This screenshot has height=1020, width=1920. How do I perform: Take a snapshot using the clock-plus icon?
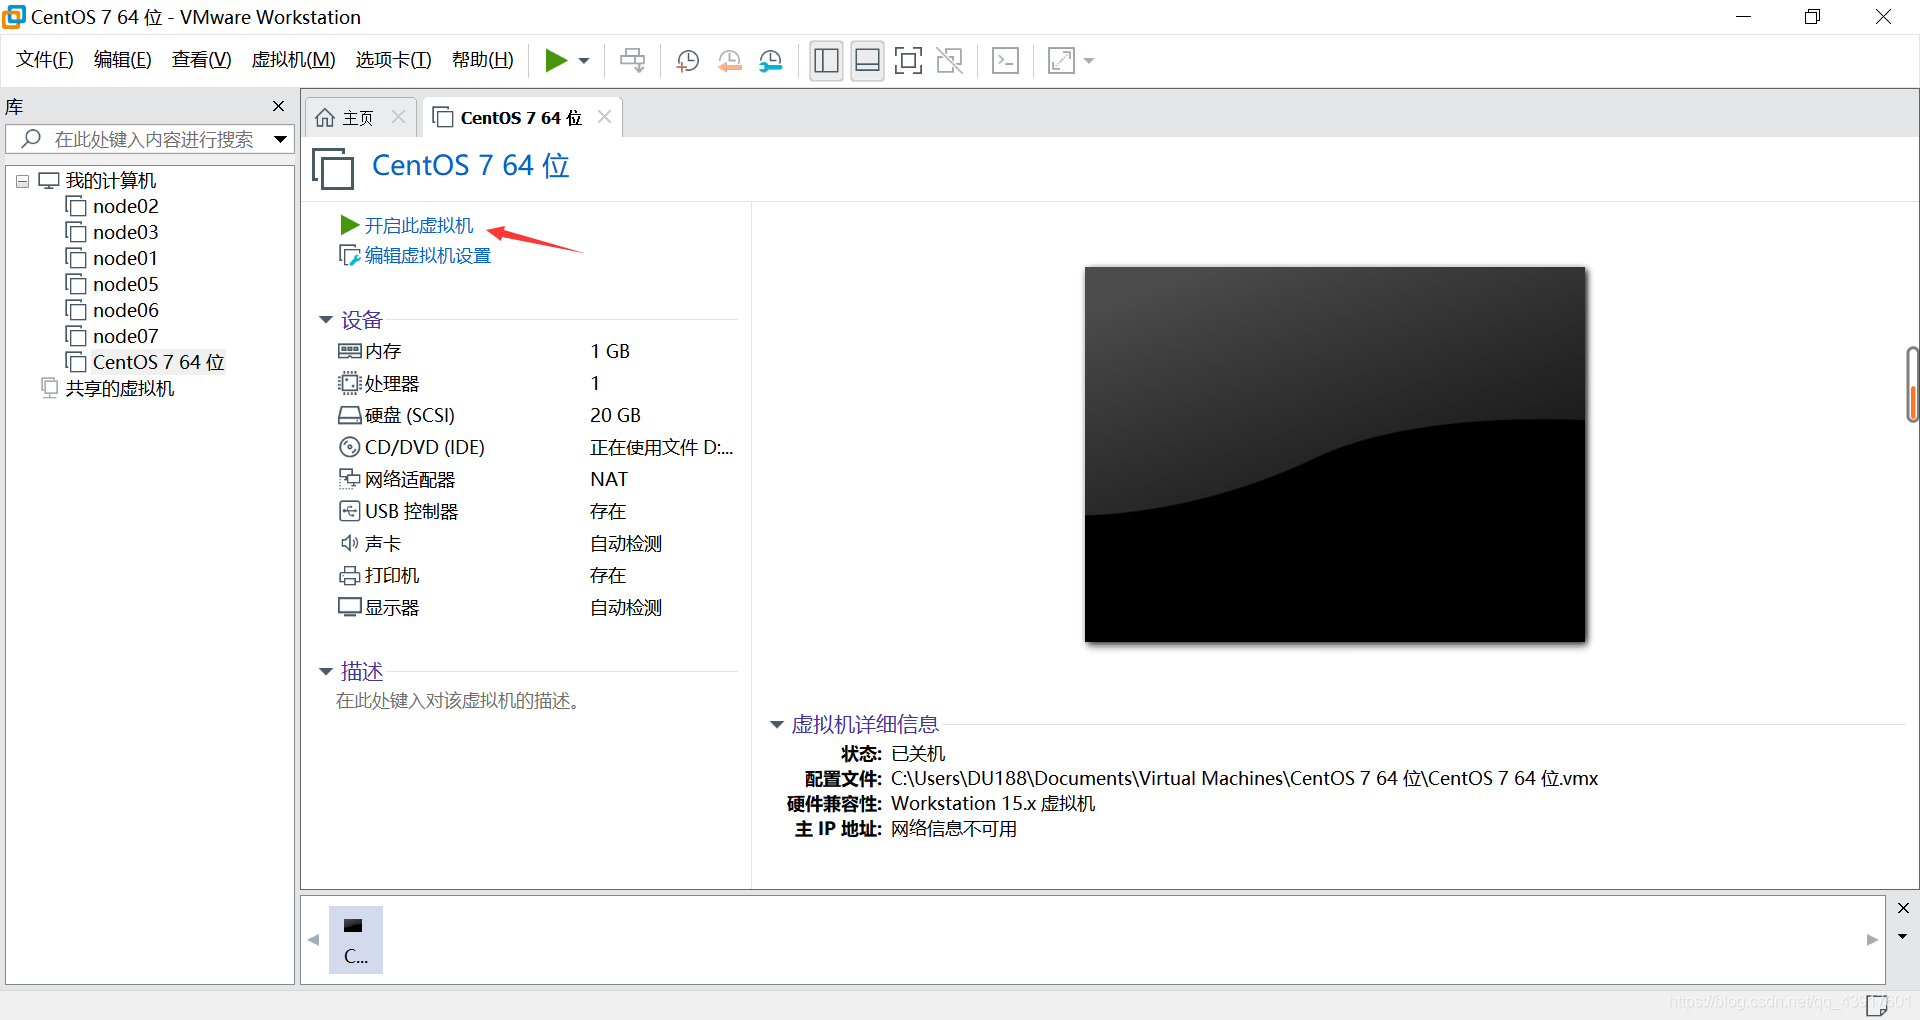click(x=688, y=61)
